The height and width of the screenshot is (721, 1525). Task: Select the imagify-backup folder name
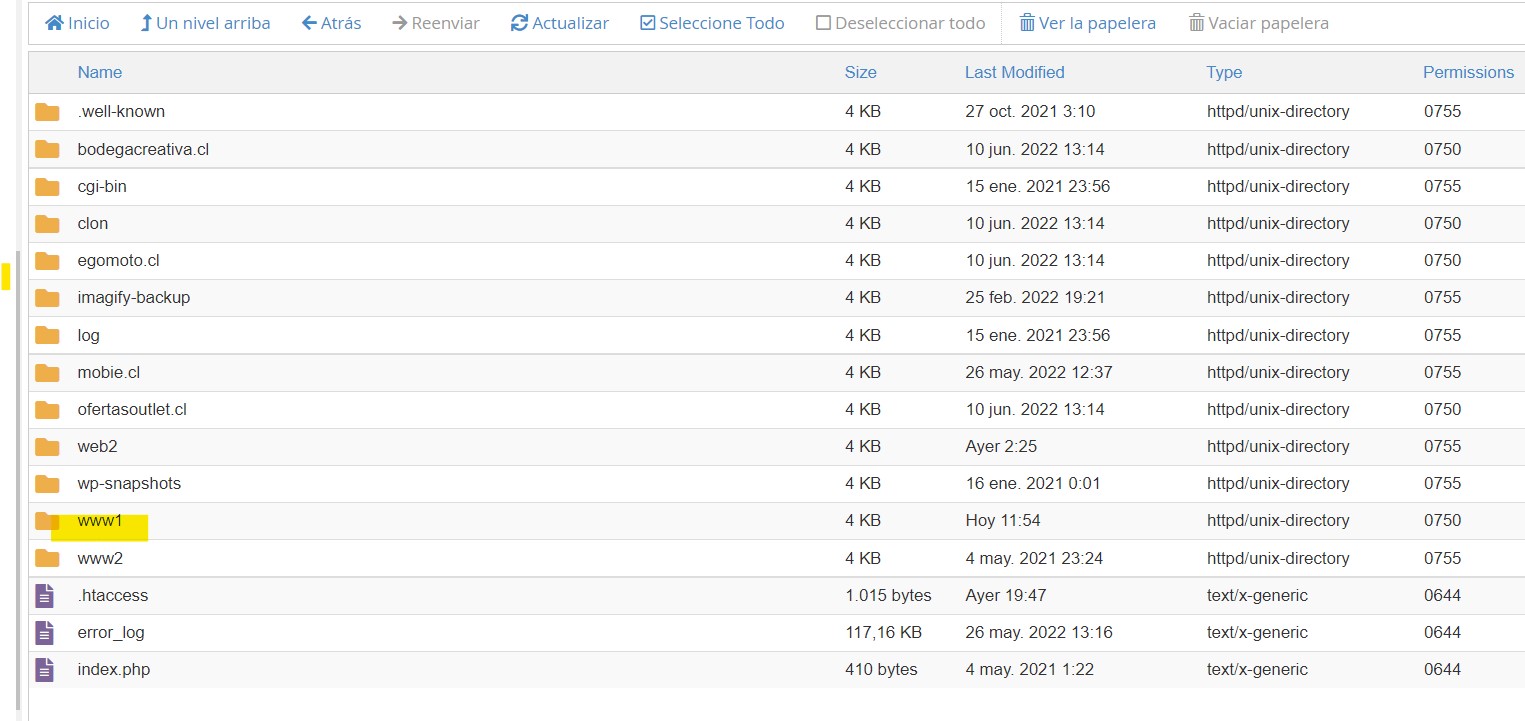click(x=134, y=297)
